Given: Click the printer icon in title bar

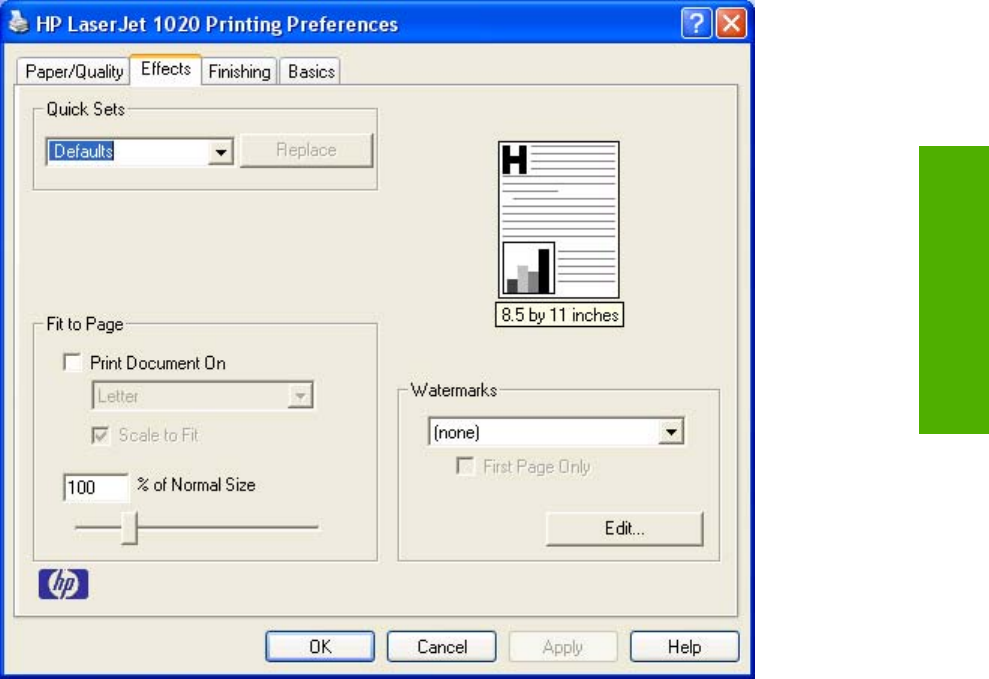Looking at the screenshot, I should (x=19, y=23).
